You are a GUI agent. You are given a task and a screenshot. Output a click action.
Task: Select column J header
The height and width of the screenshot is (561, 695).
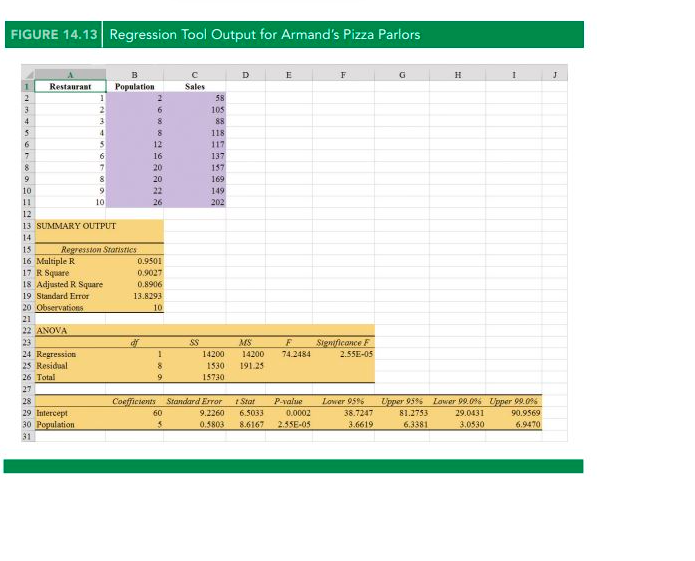[554, 75]
